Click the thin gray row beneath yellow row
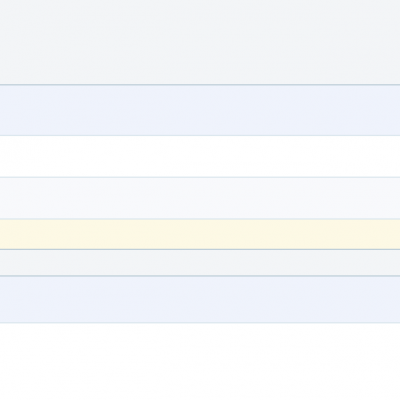Viewport: 400px width, 400px height. [200, 263]
